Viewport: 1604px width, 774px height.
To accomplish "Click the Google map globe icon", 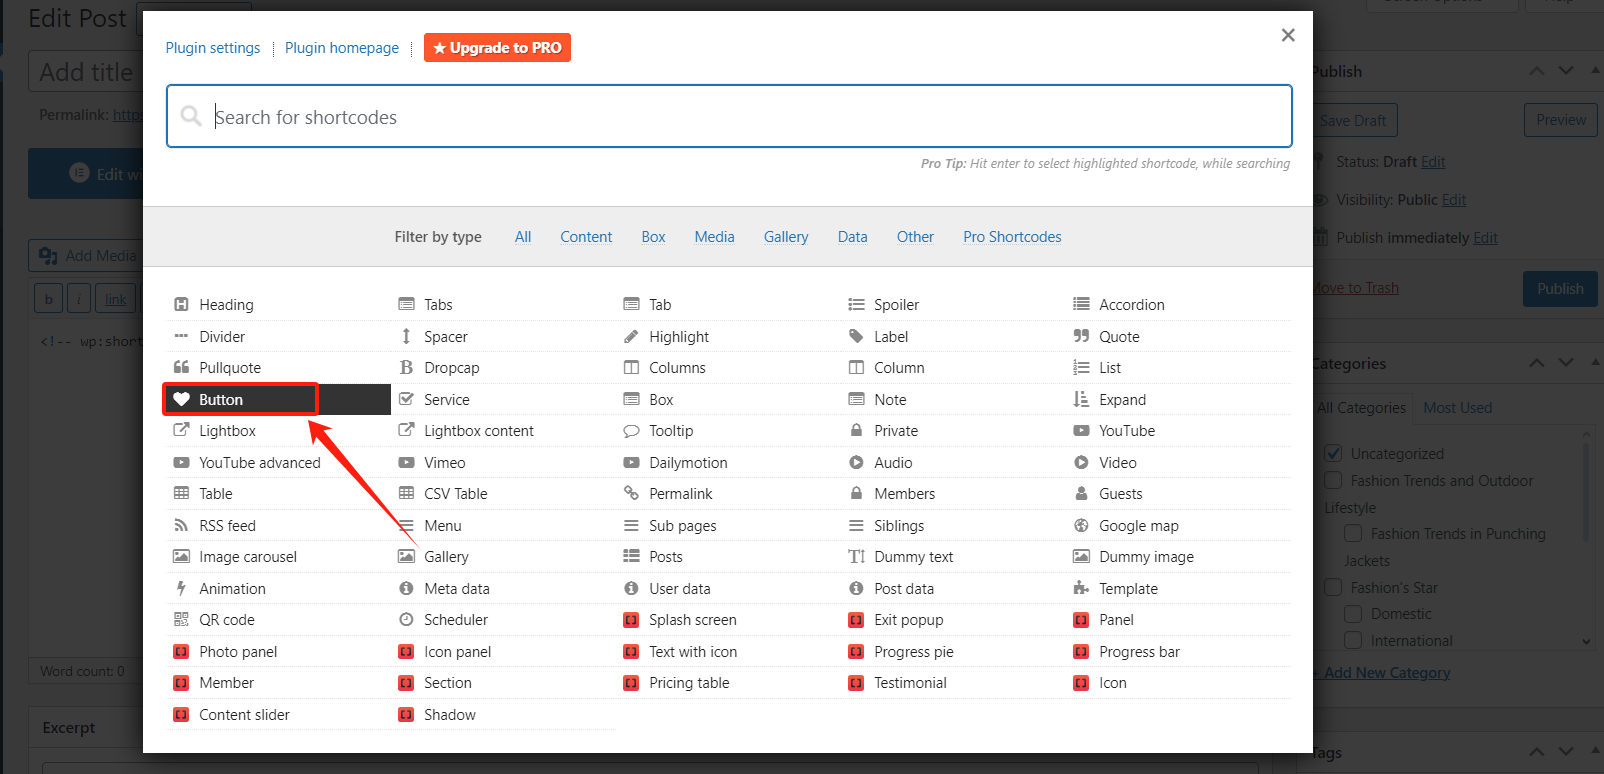I will [1081, 526].
